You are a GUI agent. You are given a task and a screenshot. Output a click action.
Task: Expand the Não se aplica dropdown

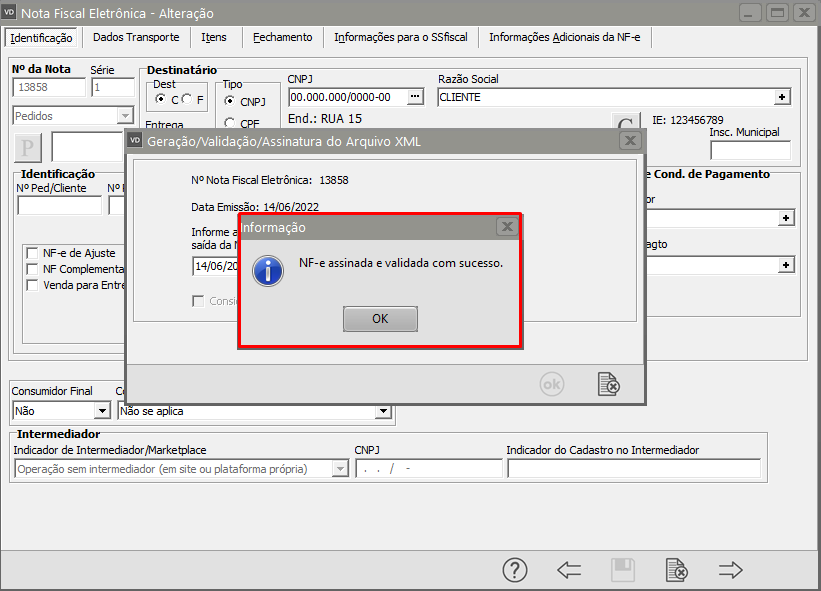[383, 411]
